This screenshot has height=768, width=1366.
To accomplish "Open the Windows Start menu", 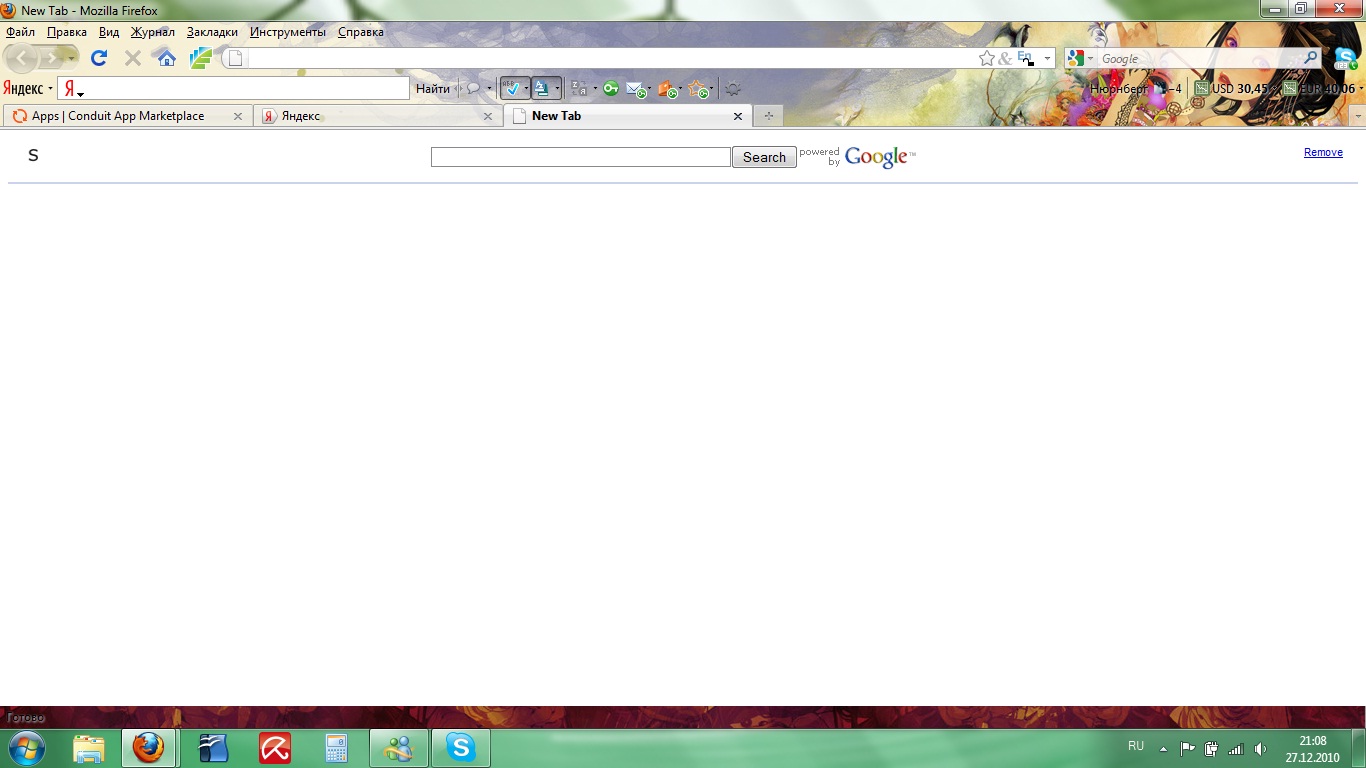I will (x=26, y=747).
